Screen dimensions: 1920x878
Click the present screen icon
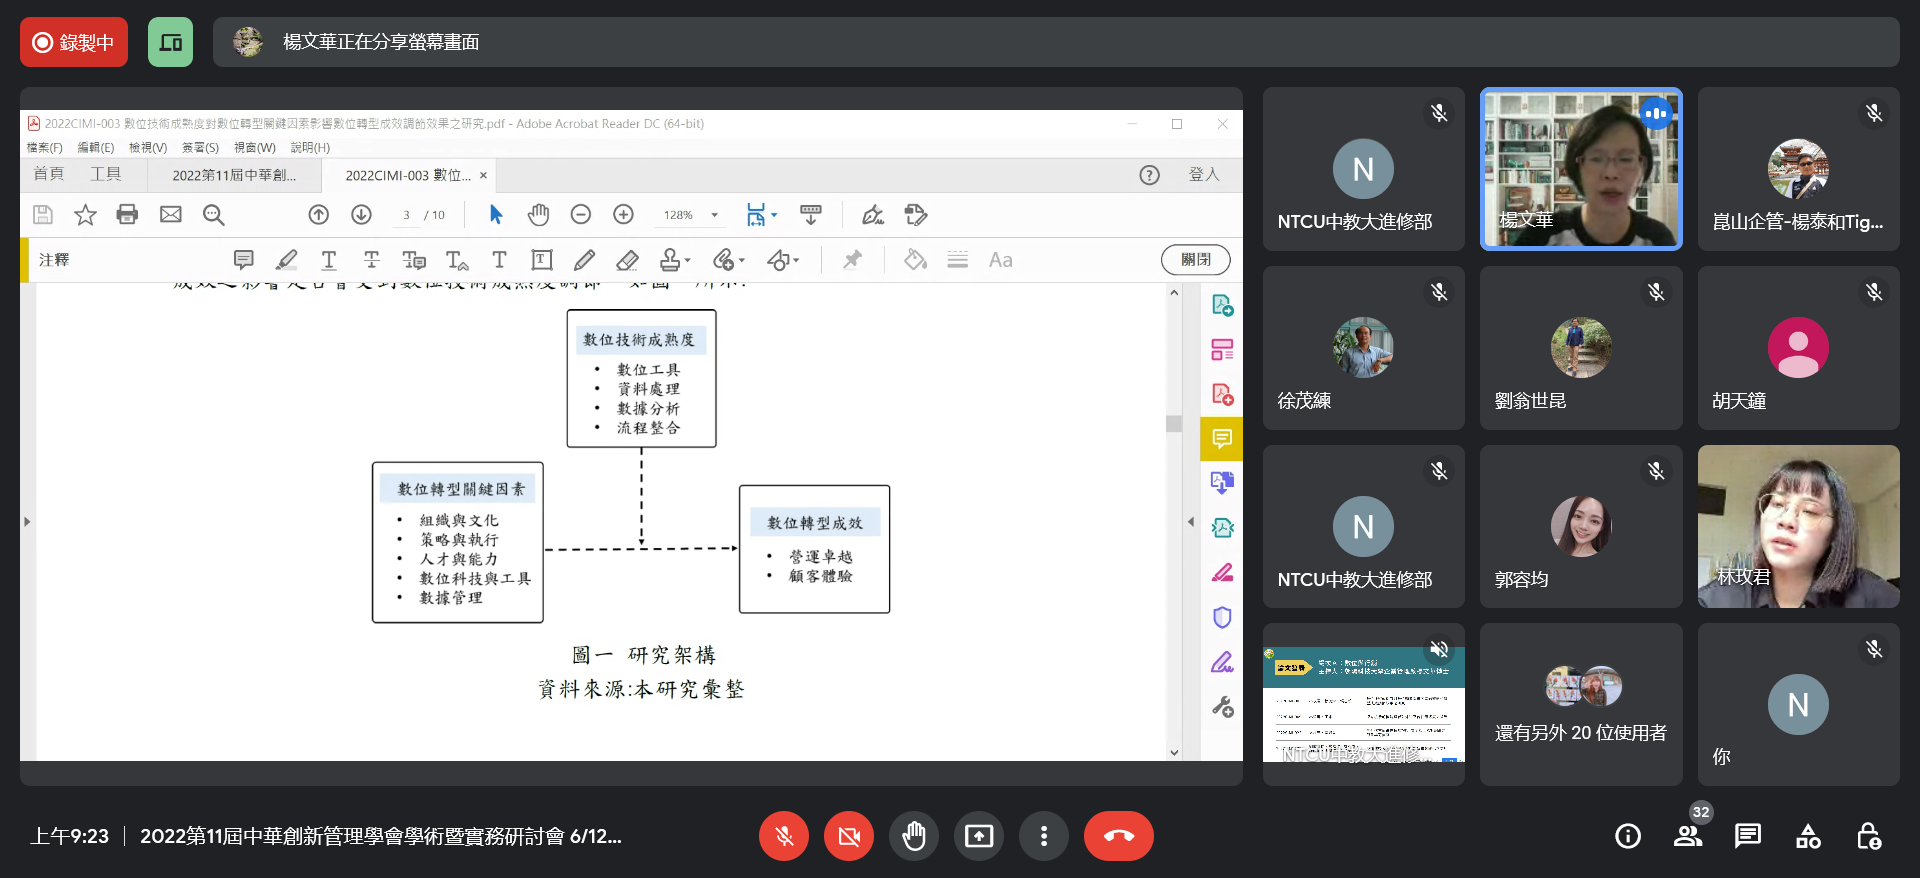click(978, 836)
